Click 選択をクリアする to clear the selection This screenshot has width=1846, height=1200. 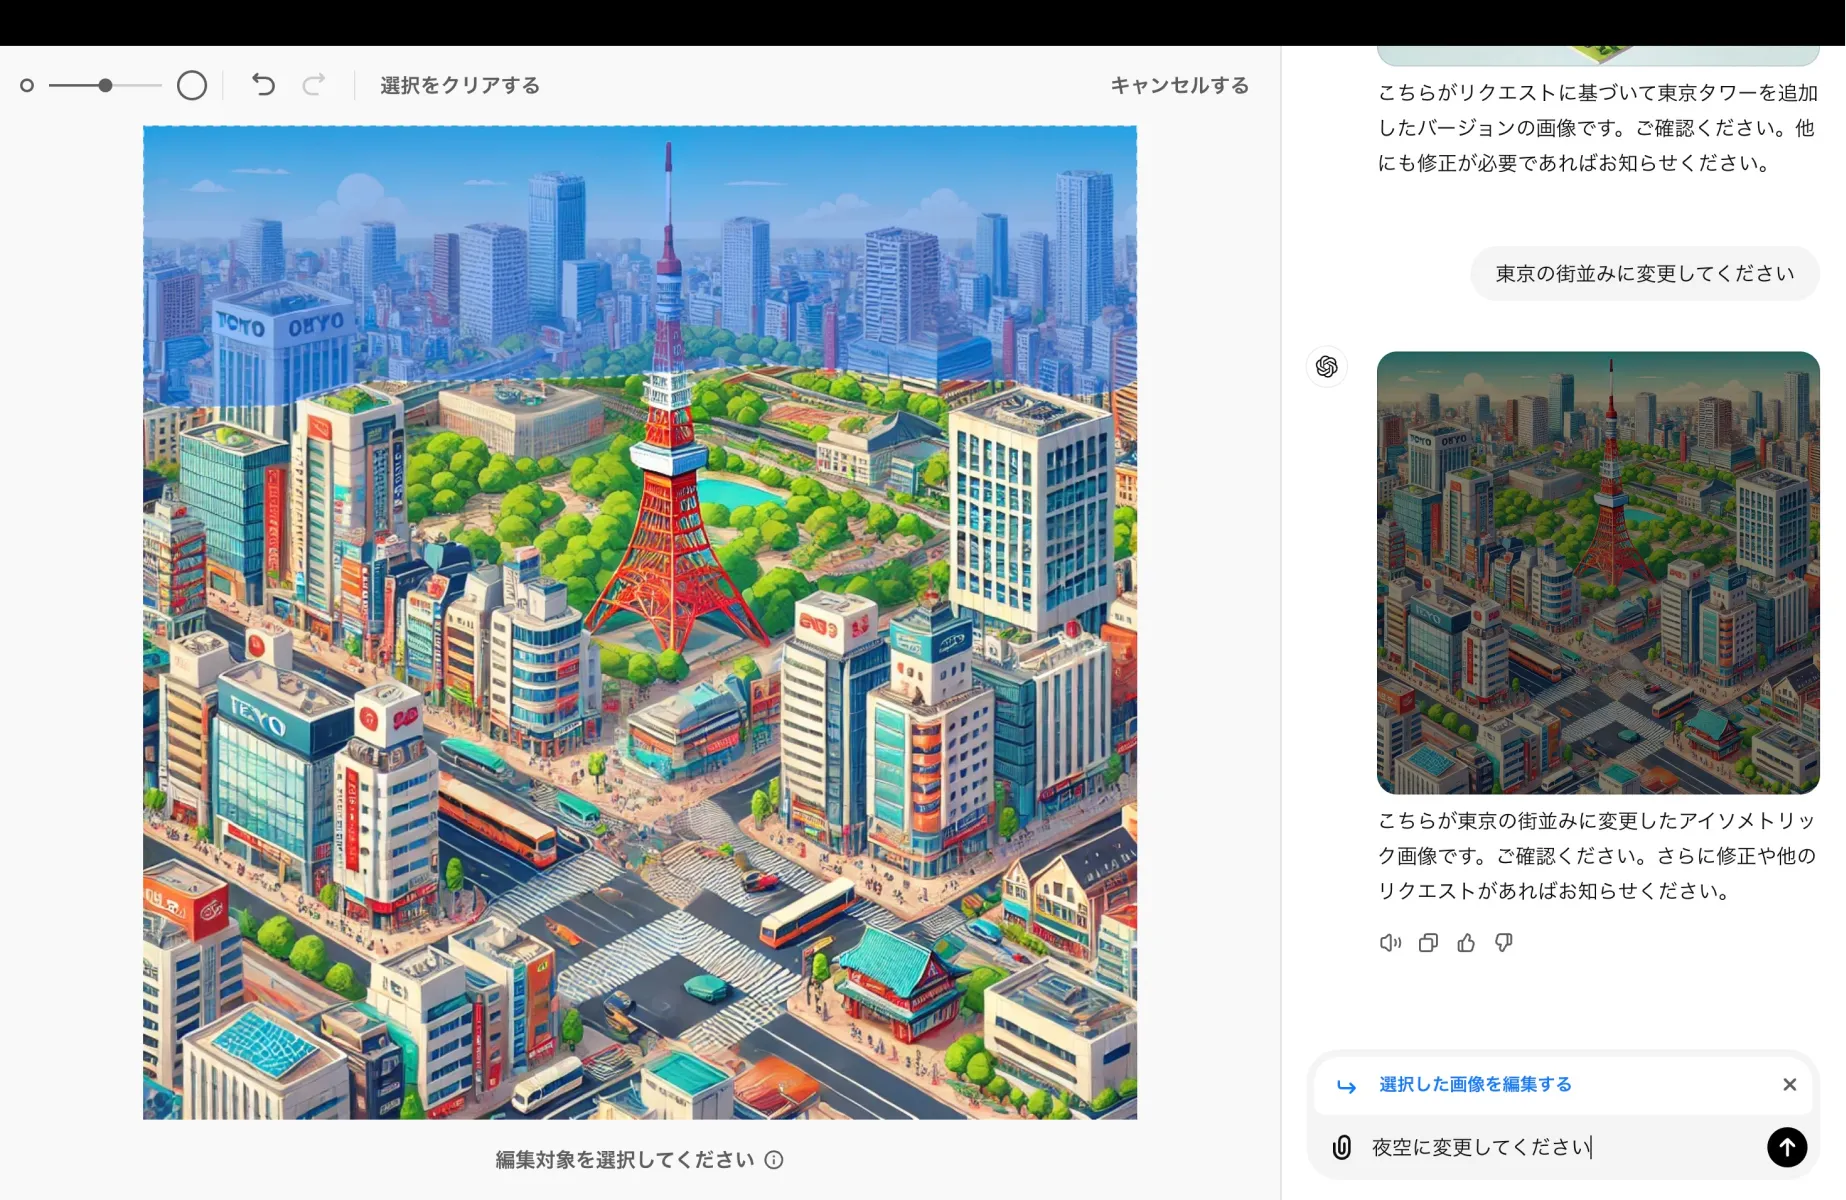tap(457, 85)
